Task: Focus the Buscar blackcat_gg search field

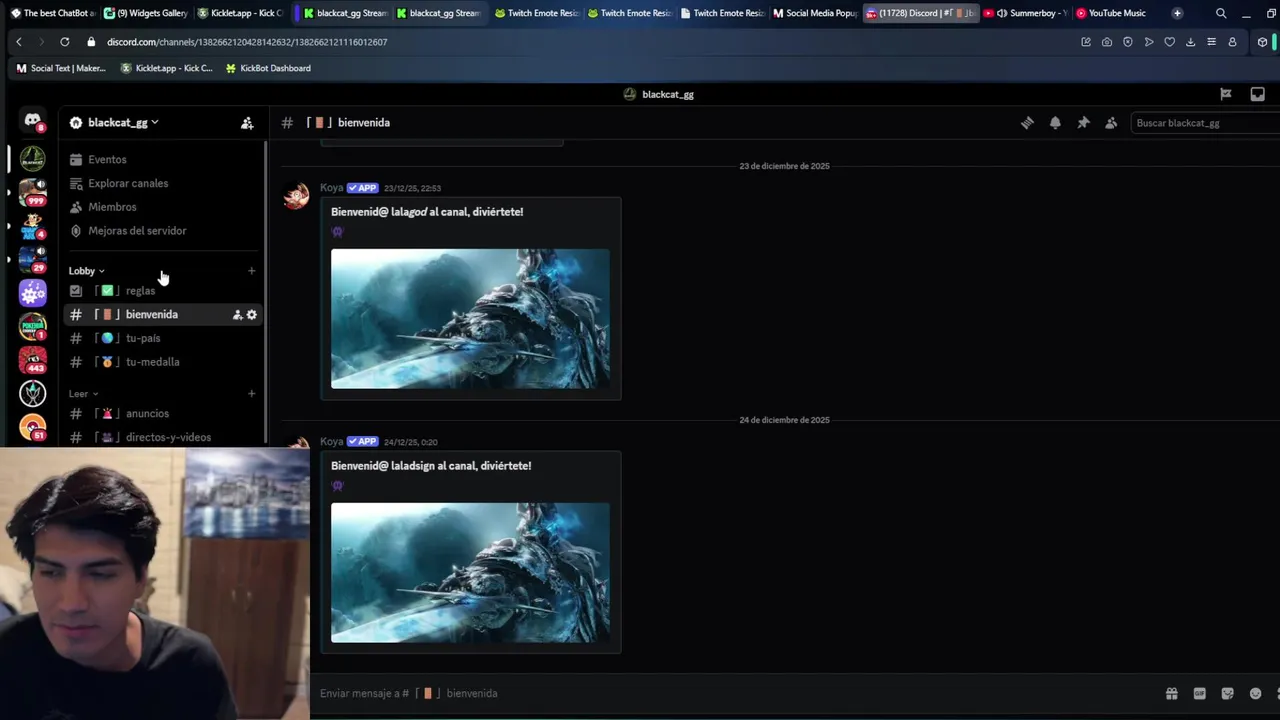Action: click(1204, 123)
